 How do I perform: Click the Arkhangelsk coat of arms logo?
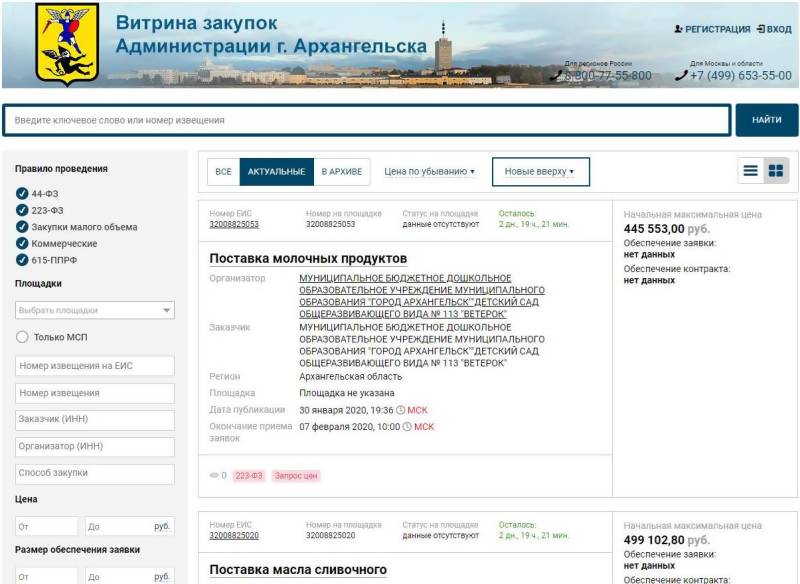67,44
